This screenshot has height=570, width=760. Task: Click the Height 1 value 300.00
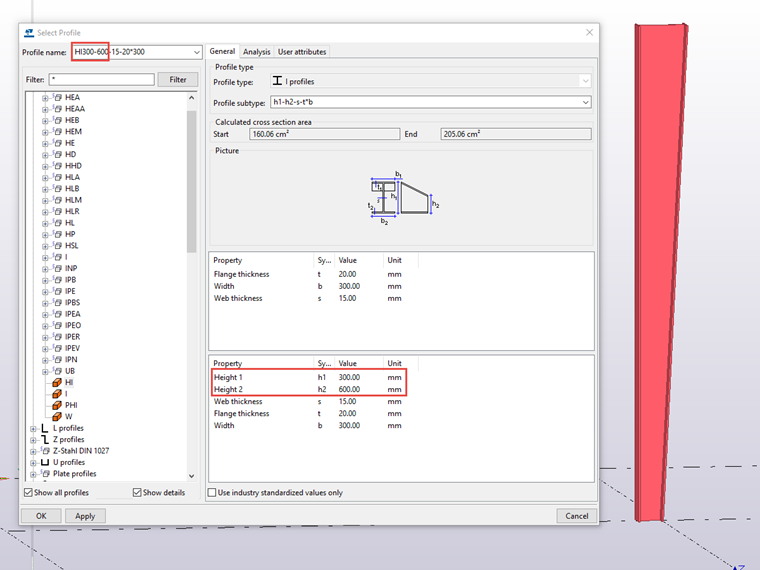[349, 377]
